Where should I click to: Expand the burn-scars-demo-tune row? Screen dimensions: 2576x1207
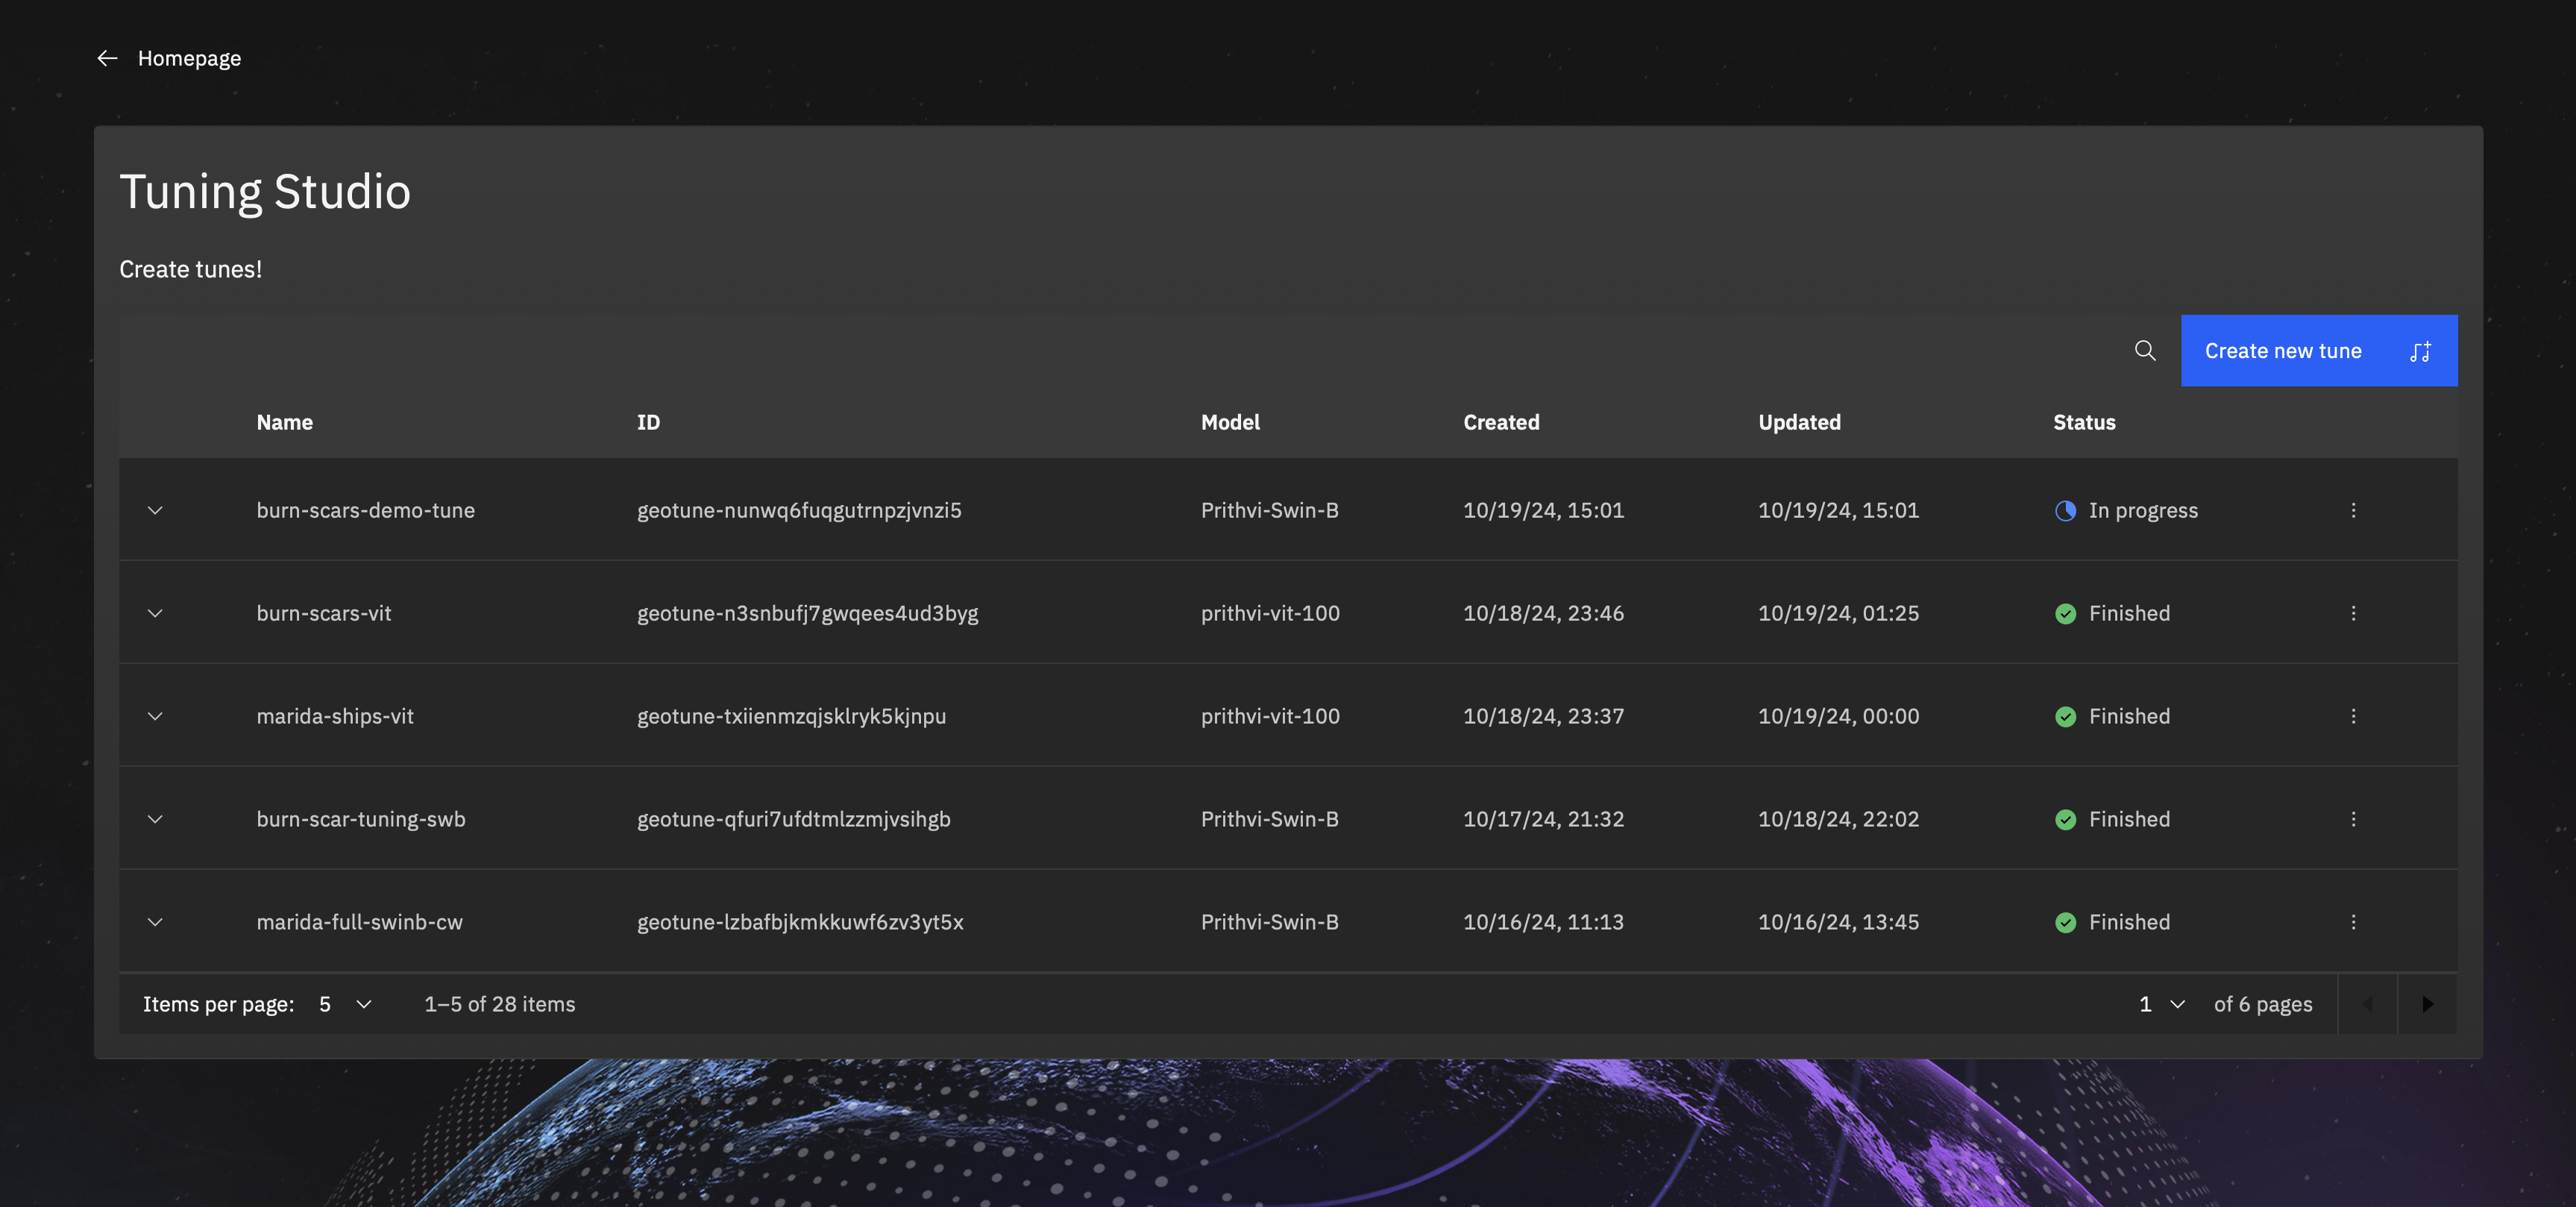[x=155, y=510]
